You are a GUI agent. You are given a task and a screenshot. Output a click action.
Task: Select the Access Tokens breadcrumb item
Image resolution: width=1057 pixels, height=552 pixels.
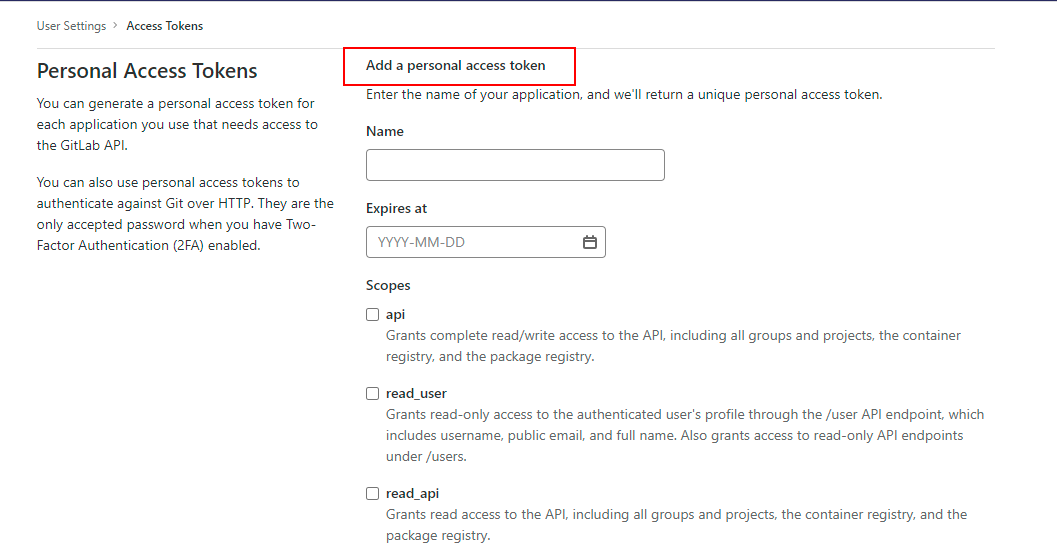165,26
